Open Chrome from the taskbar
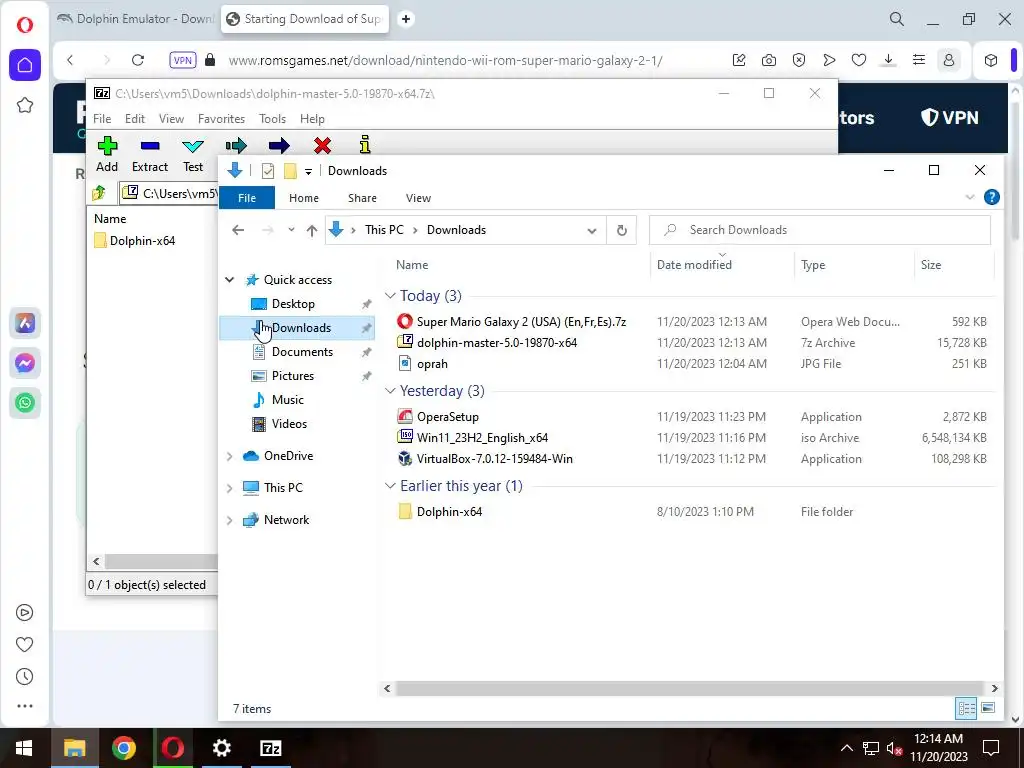The width and height of the screenshot is (1024, 768). pos(123,748)
